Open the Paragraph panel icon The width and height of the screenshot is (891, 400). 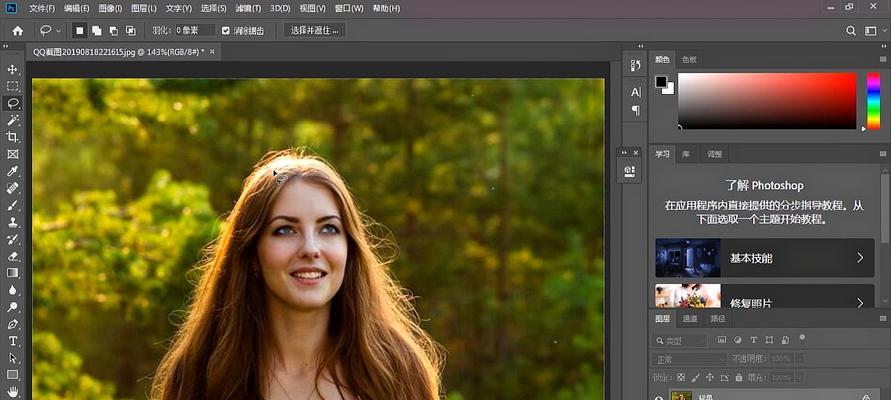[x=636, y=110]
